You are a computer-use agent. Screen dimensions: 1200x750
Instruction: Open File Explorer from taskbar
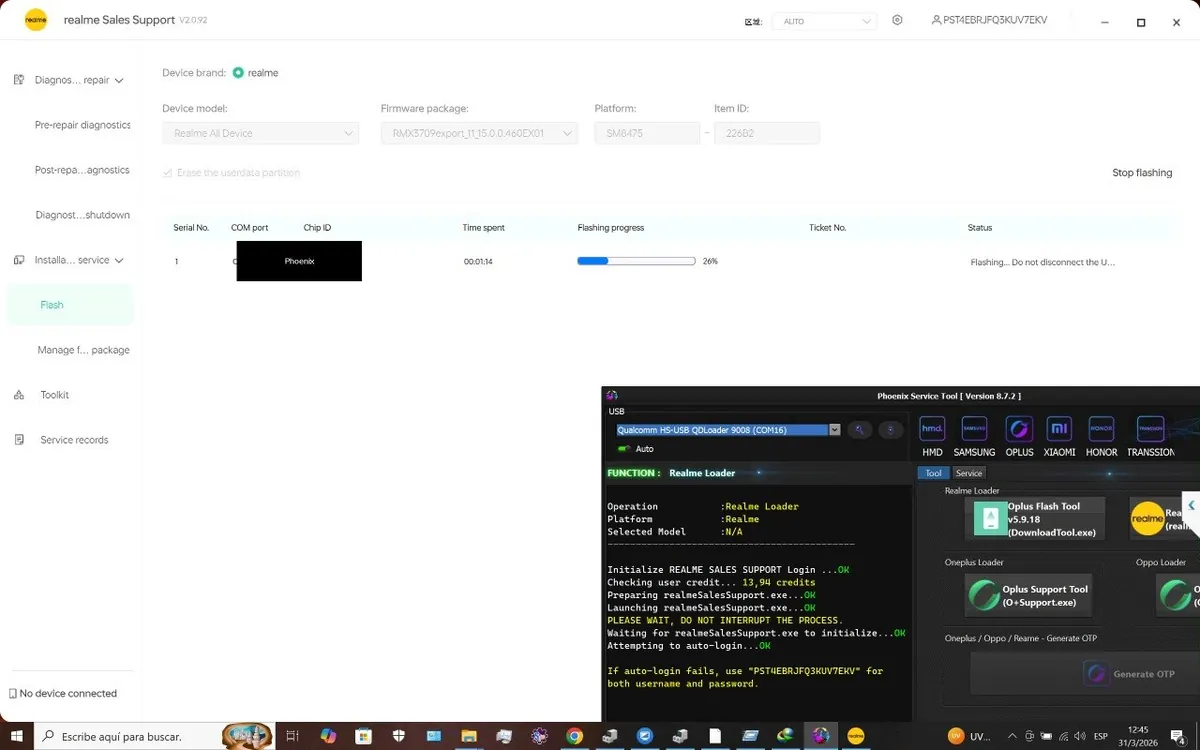tap(468, 736)
